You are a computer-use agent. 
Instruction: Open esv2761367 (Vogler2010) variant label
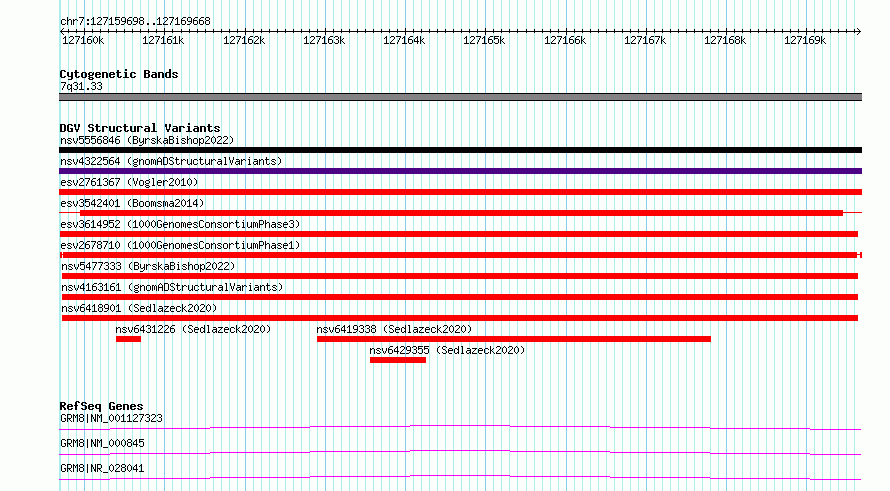click(129, 182)
